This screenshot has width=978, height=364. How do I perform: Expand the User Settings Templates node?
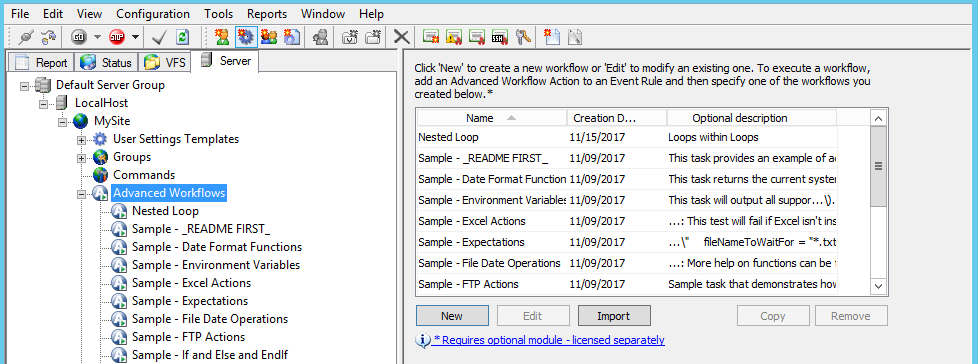pyautogui.click(x=81, y=140)
